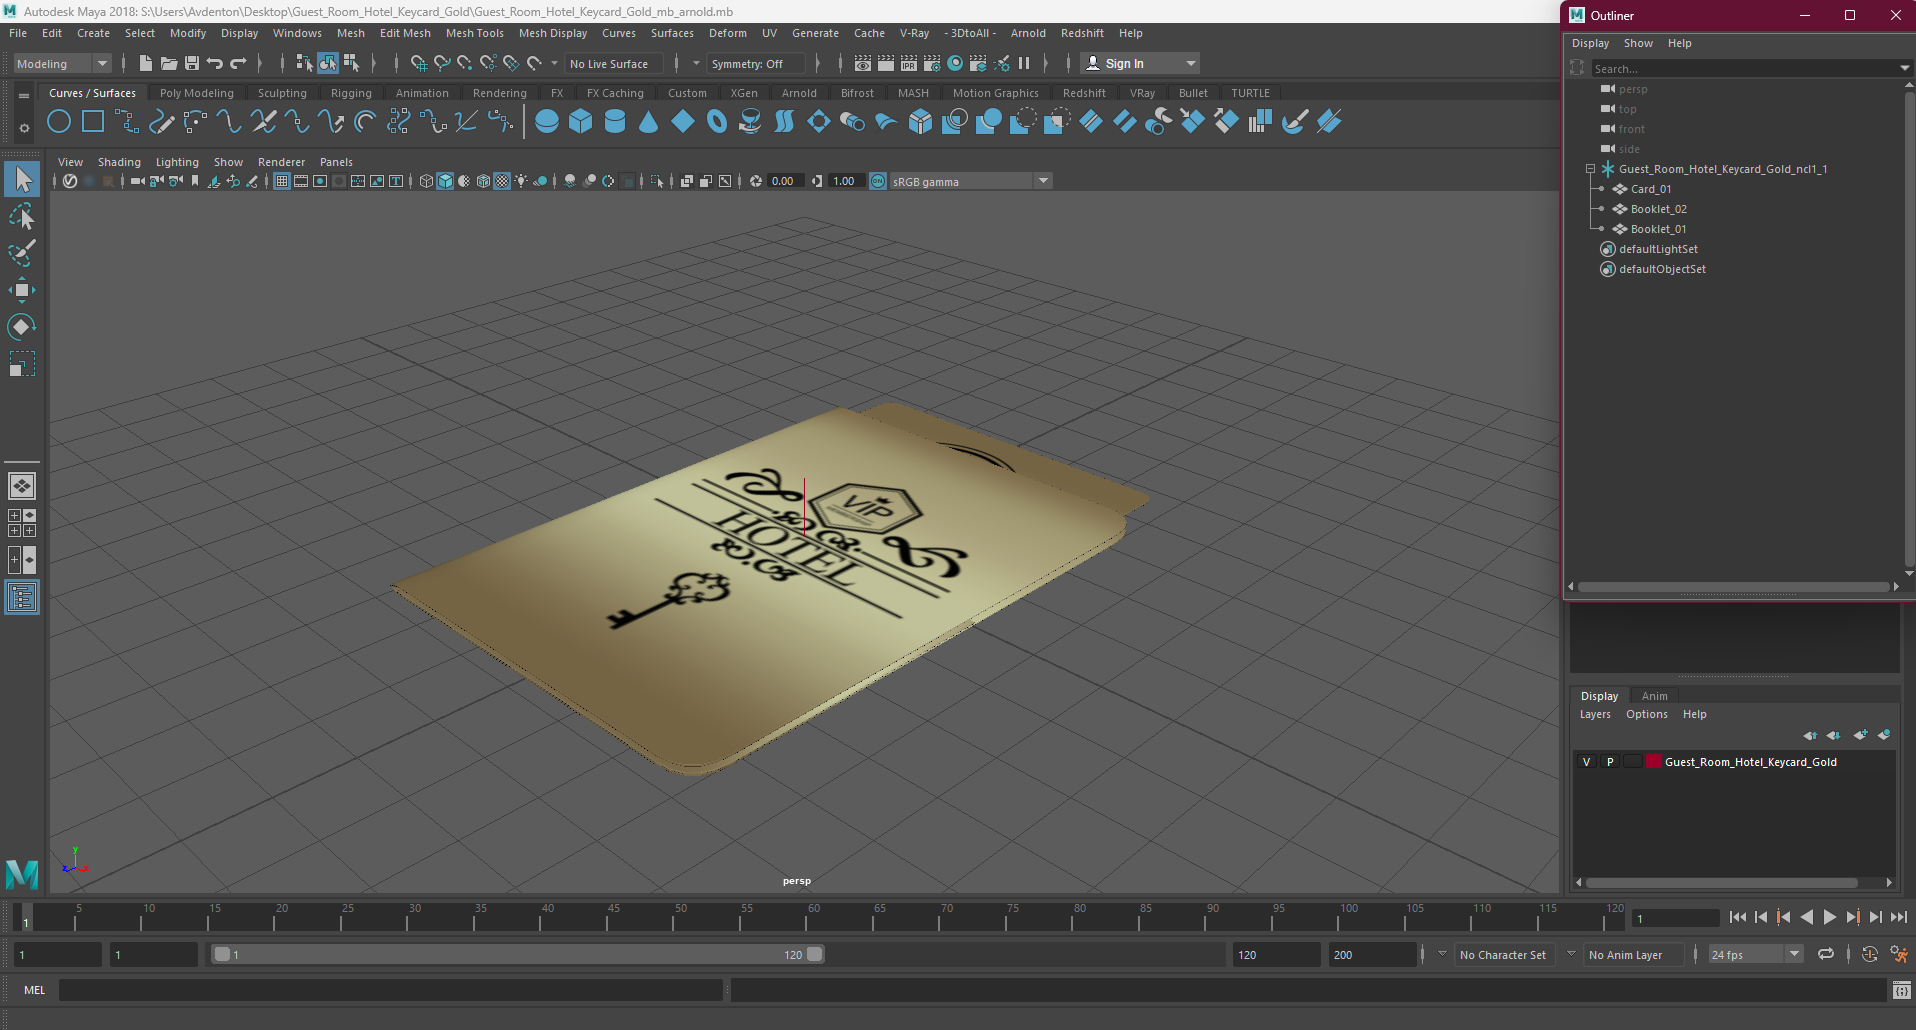Create a NURBS cube from shelf
Viewport: 1916px width, 1030px height.
pos(581,122)
